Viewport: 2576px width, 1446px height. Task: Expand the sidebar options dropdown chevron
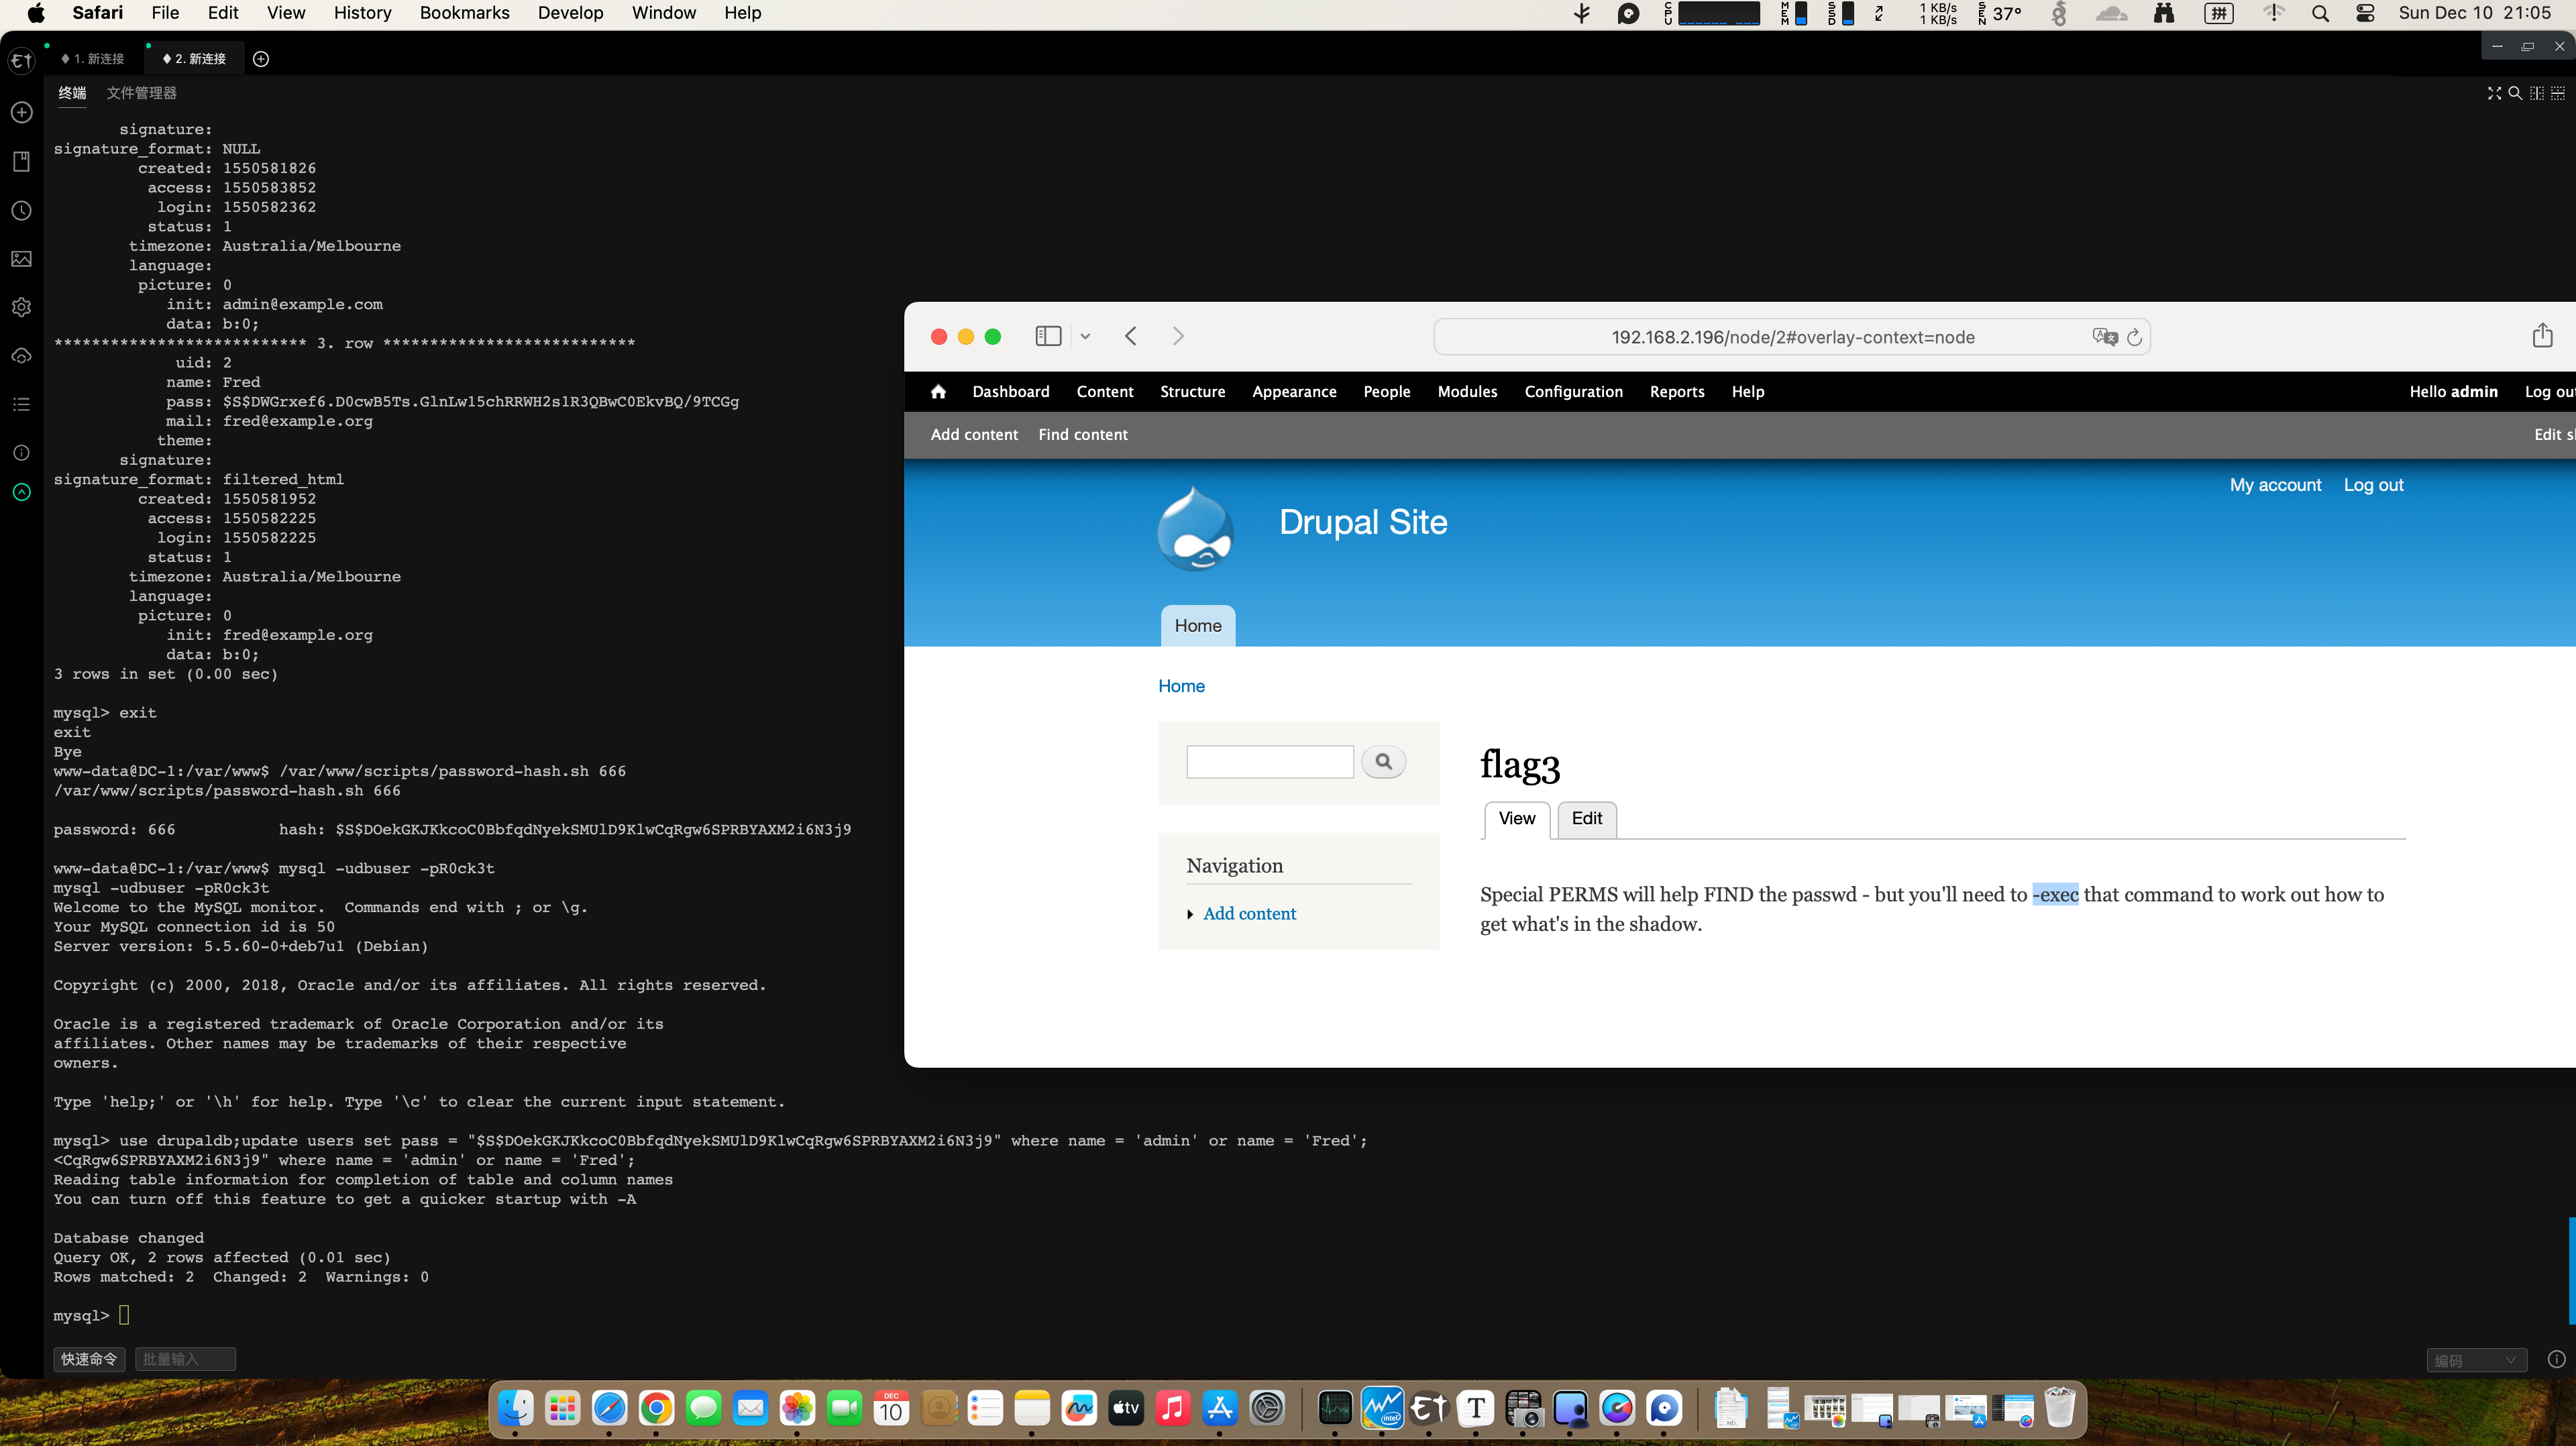[1085, 337]
